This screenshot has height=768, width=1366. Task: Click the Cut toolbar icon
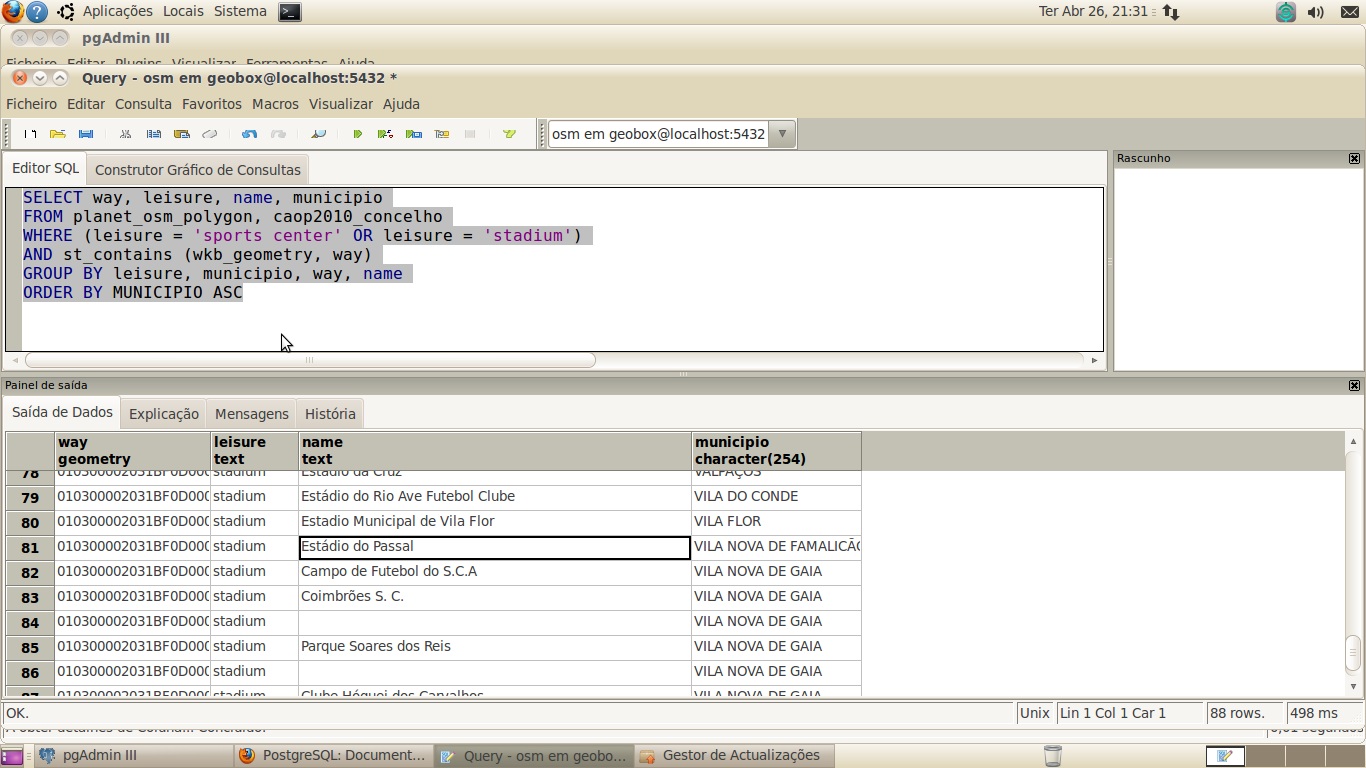125,134
